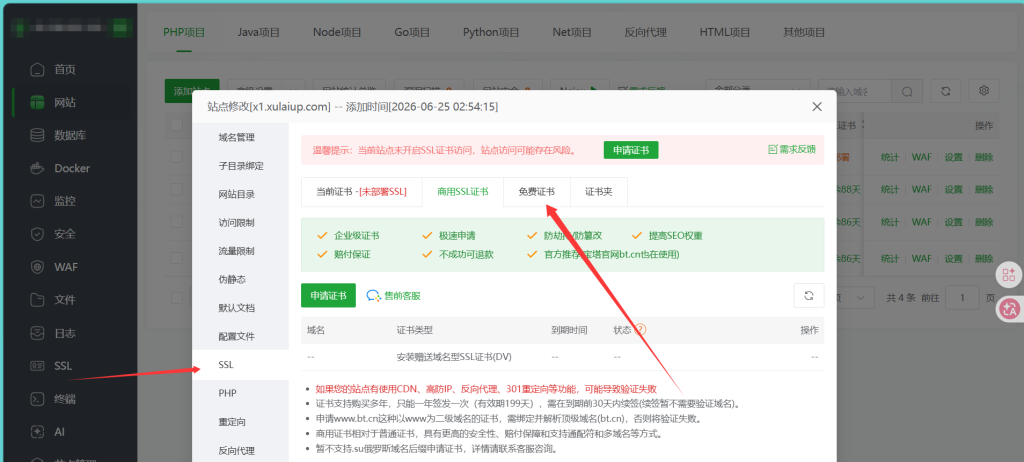Refresh the certificate list with reload icon
This screenshot has width=1024, height=462.
click(808, 295)
